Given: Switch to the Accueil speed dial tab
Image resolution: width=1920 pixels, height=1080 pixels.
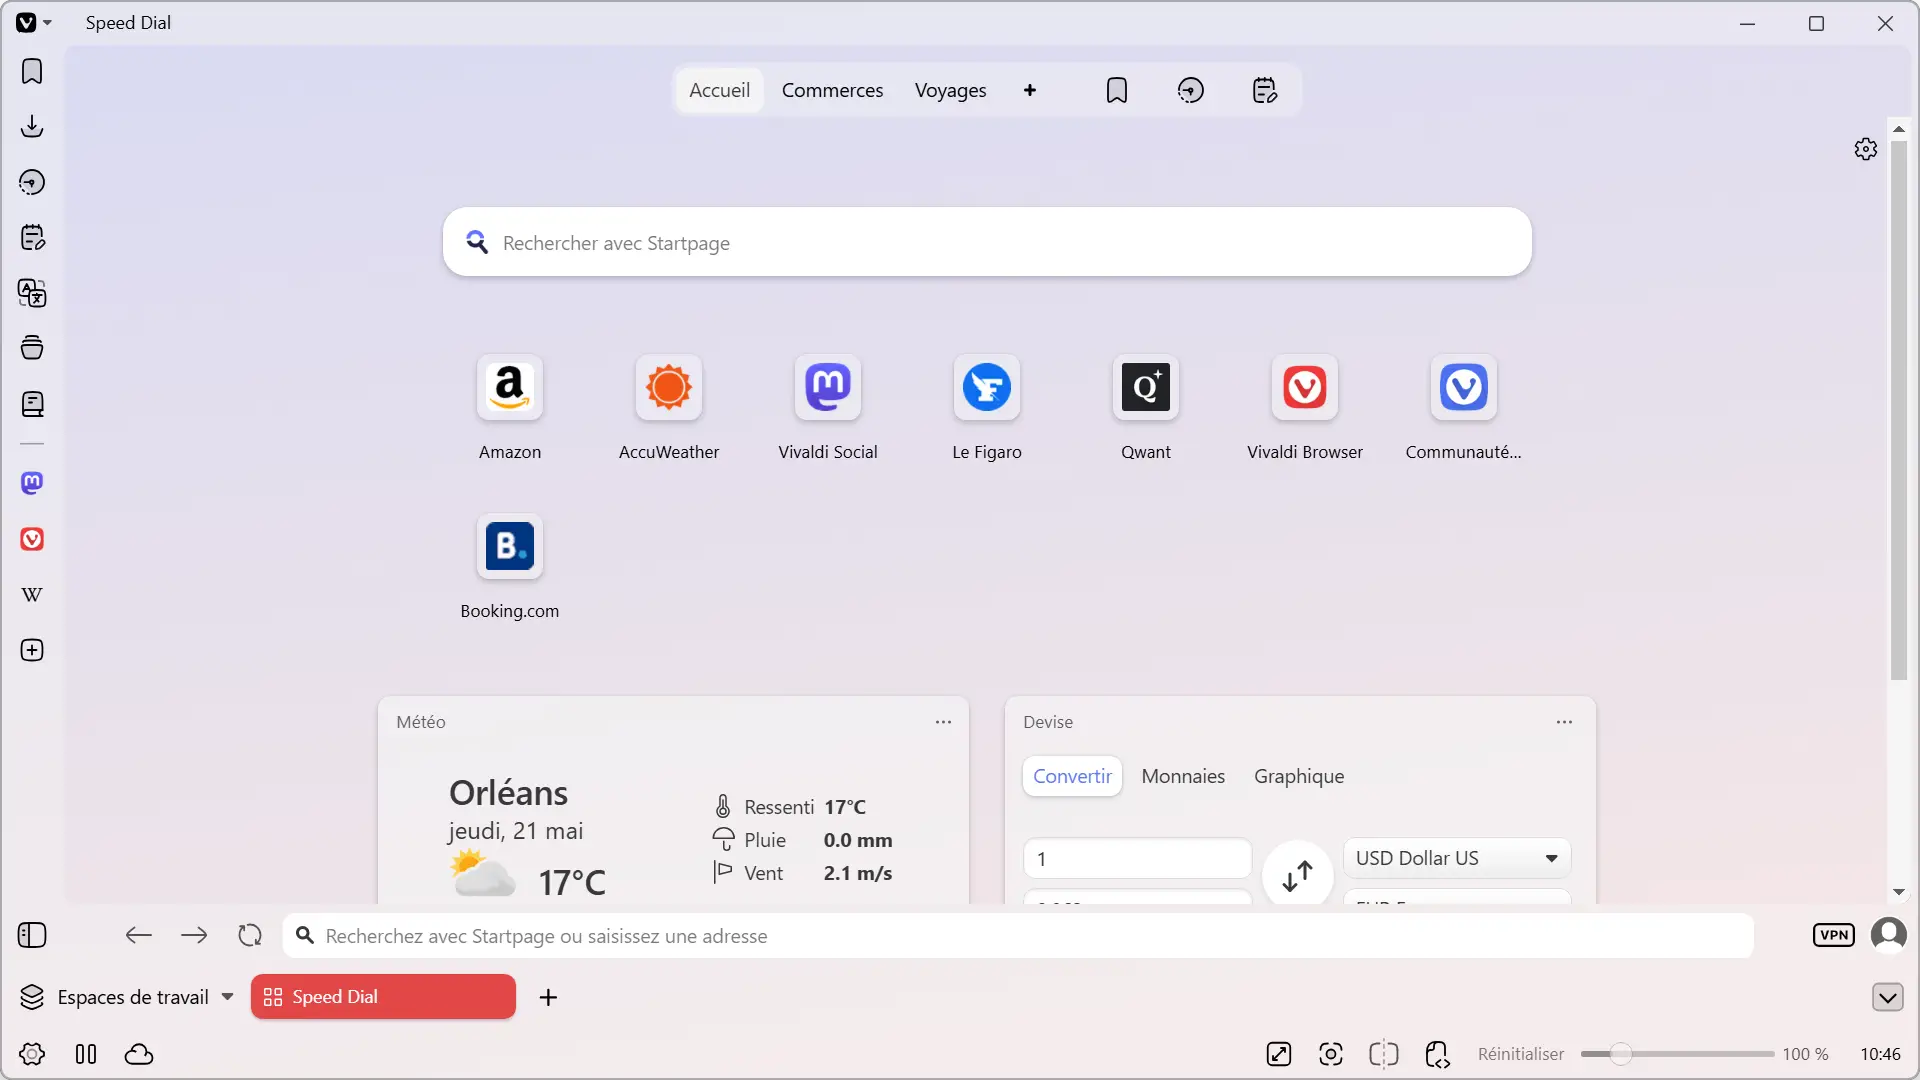Looking at the screenshot, I should click(719, 90).
